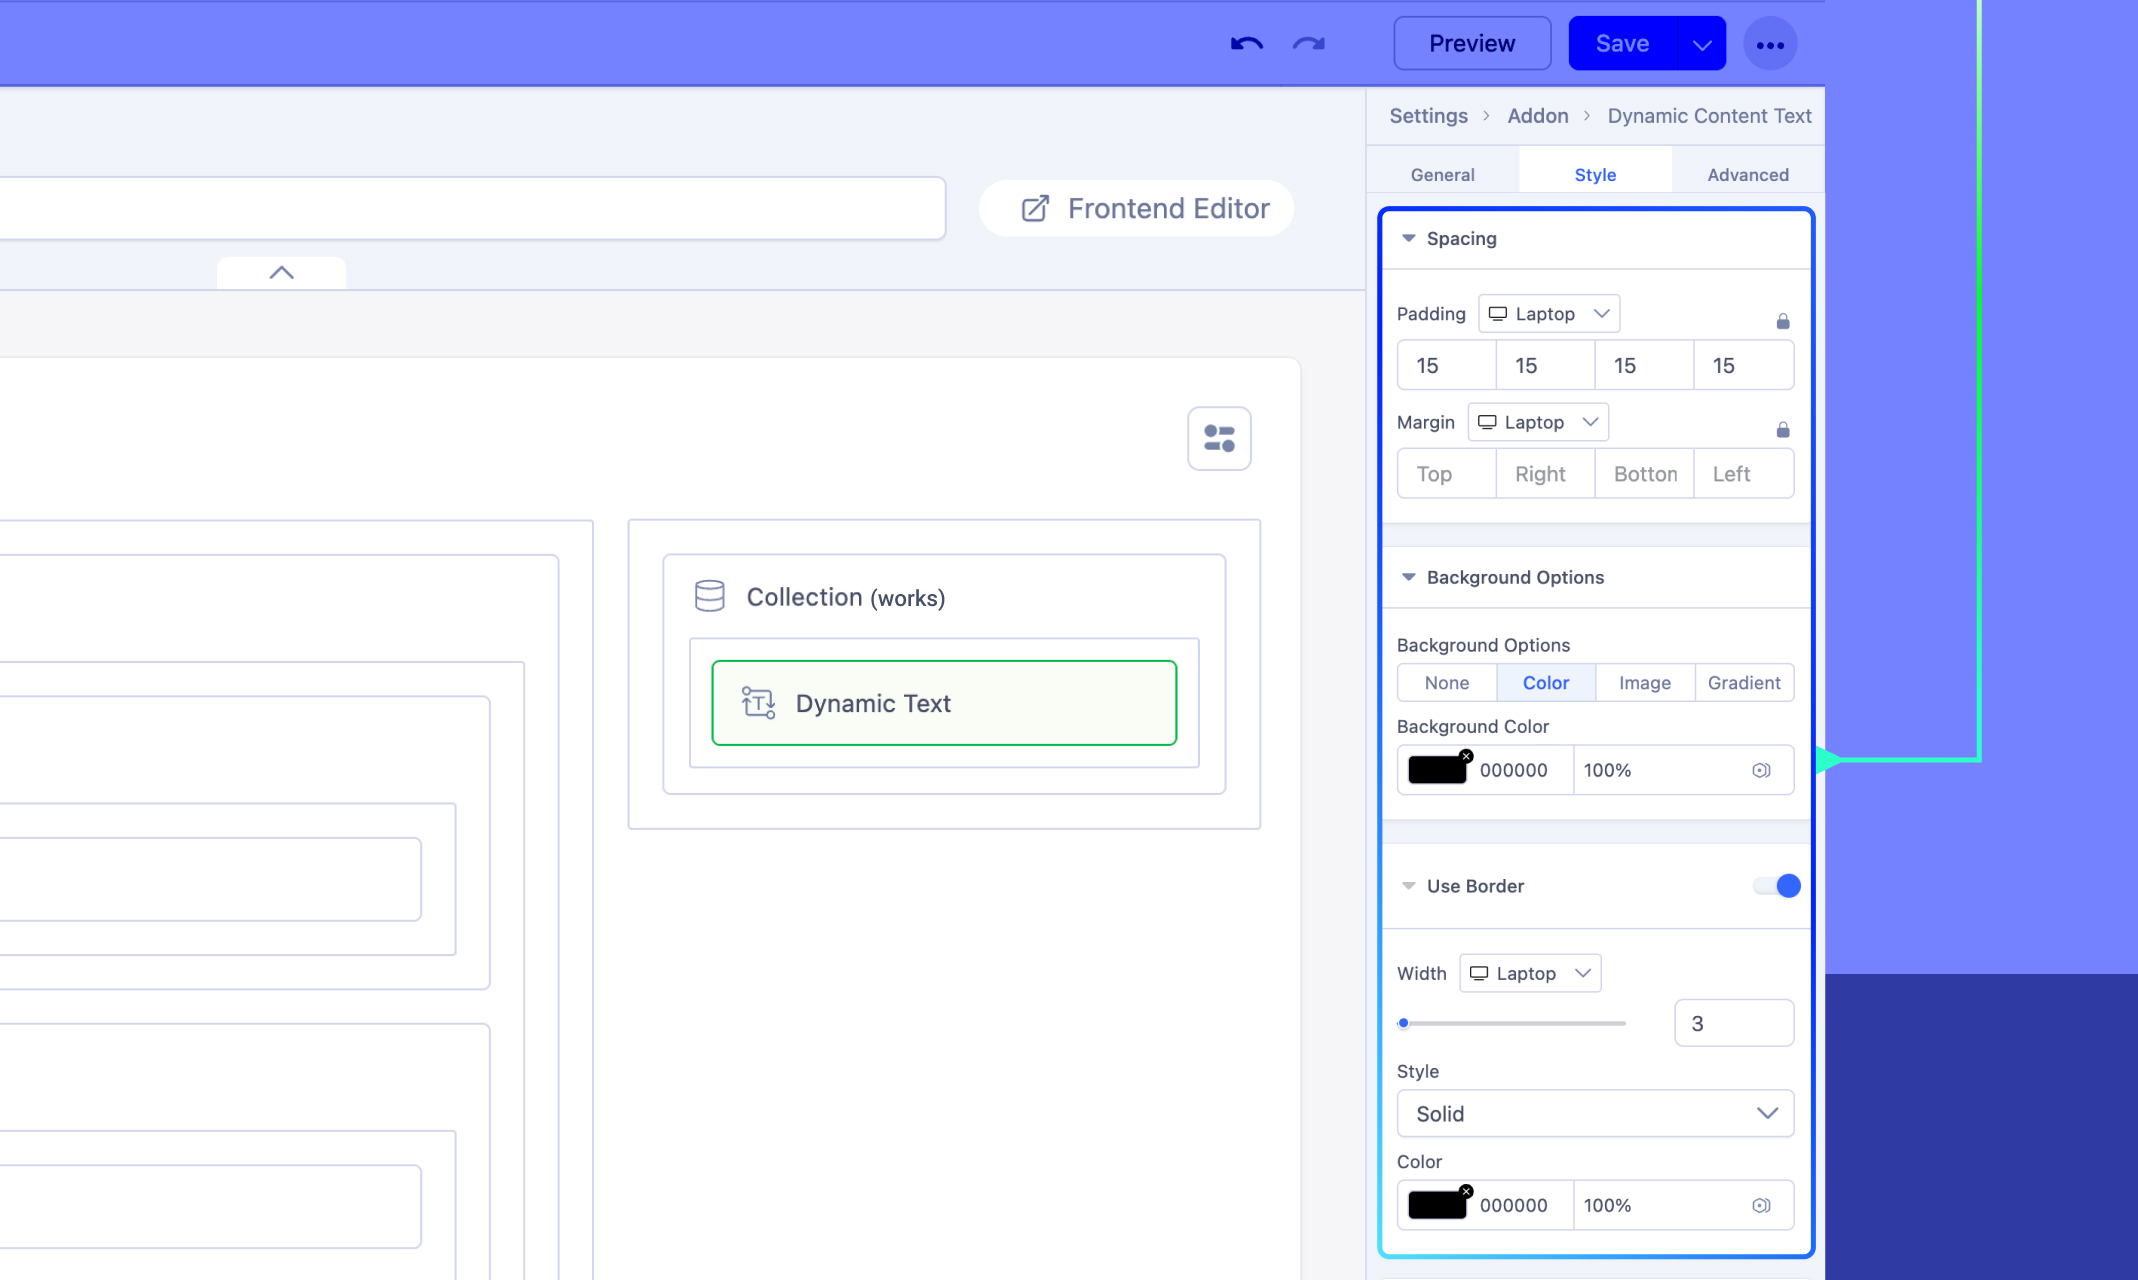
Task: Open the Frontend Editor
Action: 1145,208
